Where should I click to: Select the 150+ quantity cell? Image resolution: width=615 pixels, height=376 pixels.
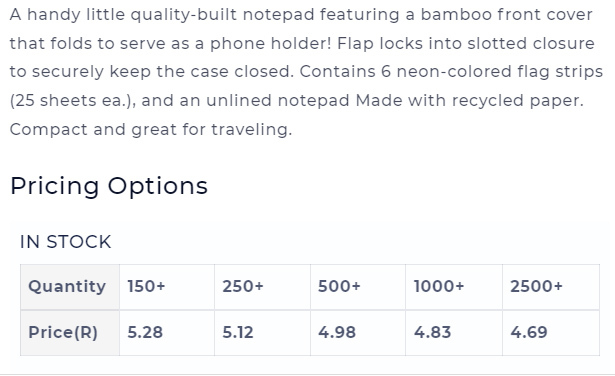pyautogui.click(x=167, y=287)
